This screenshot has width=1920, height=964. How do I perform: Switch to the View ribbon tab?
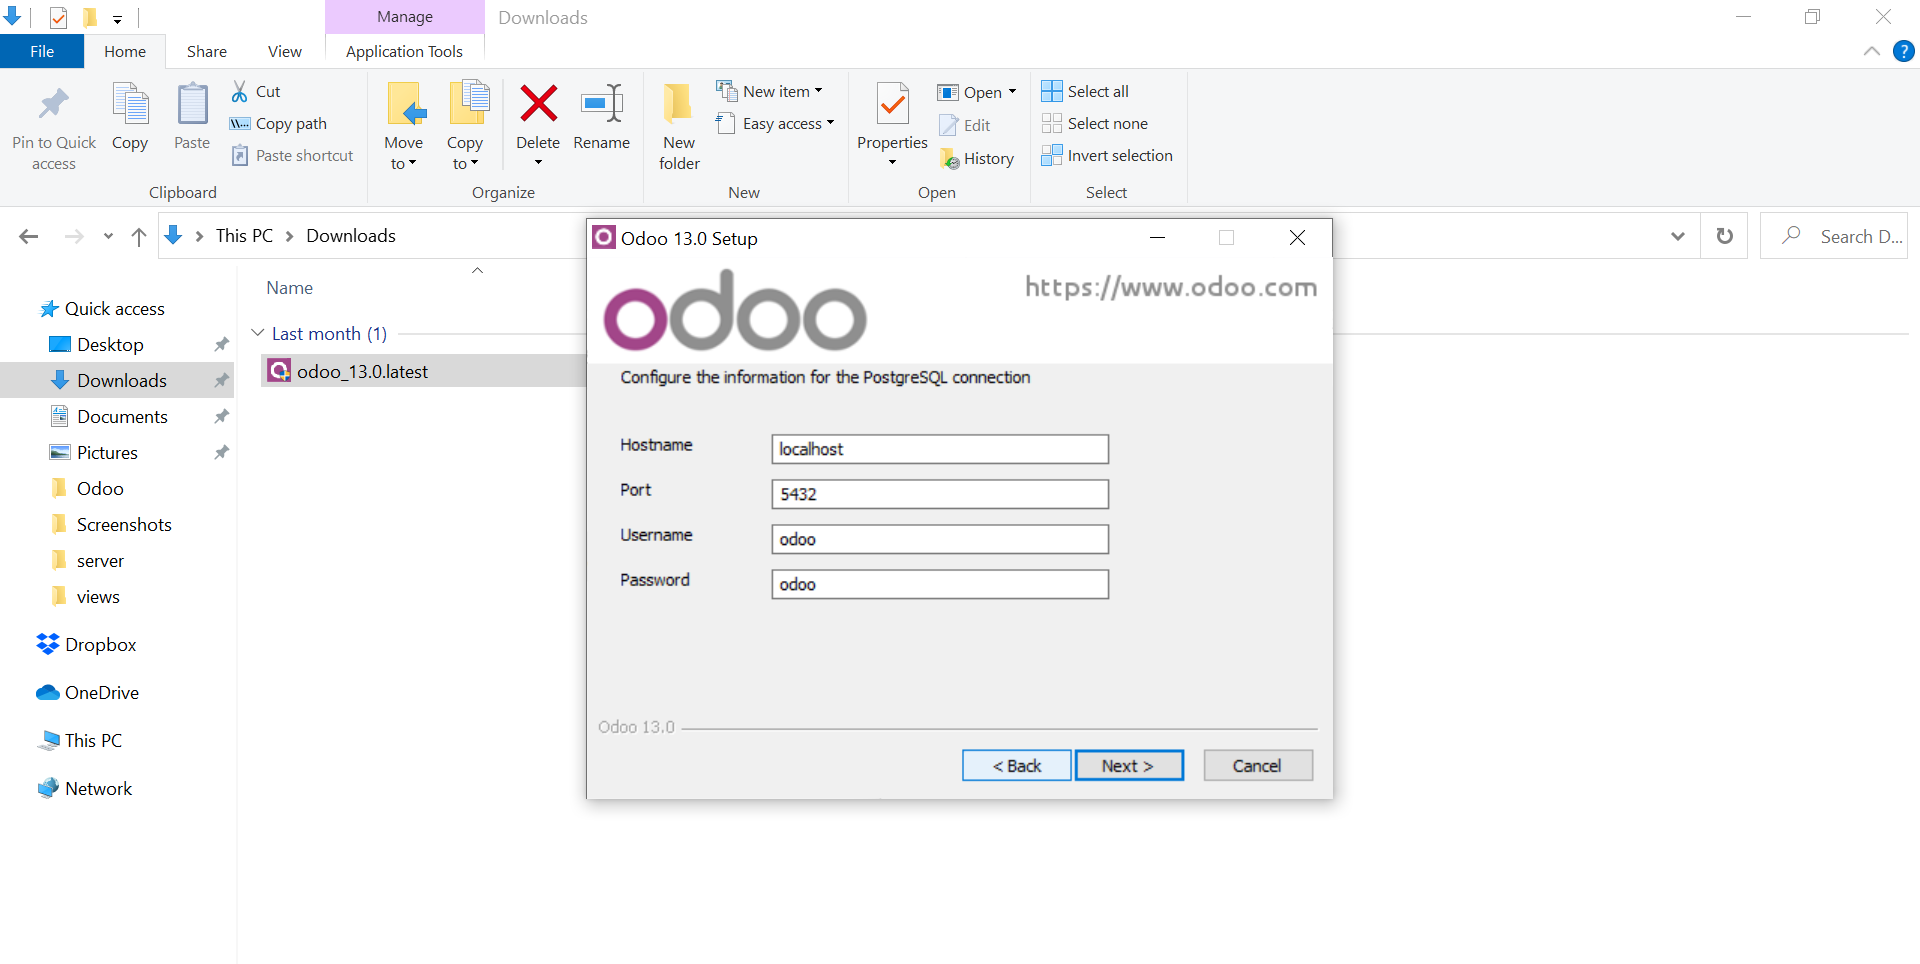point(284,52)
